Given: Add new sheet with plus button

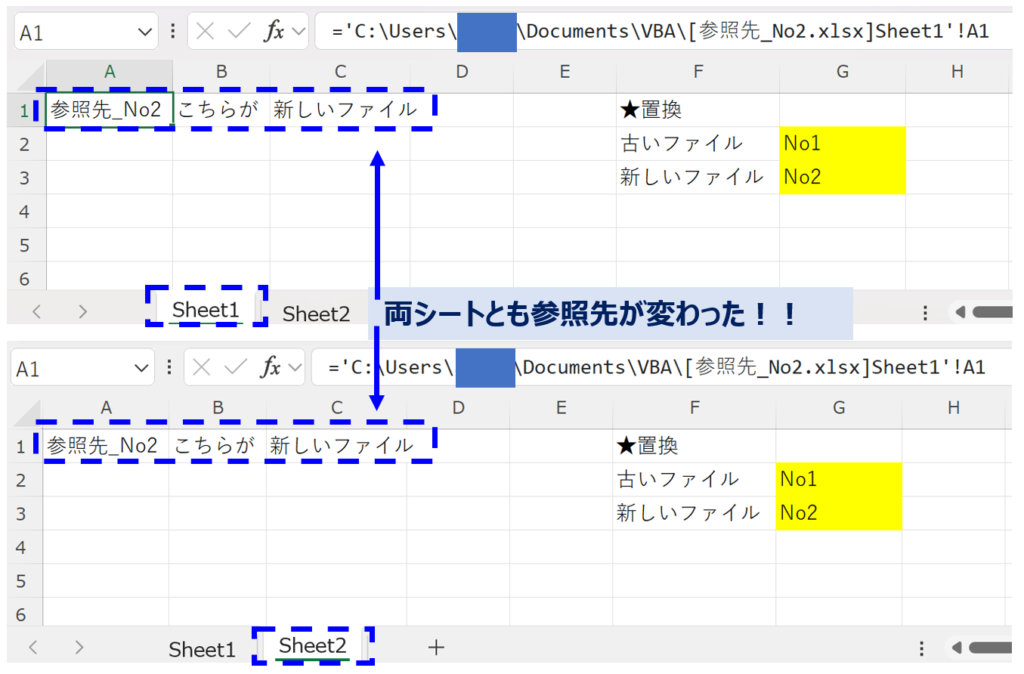Looking at the screenshot, I should 436,647.
